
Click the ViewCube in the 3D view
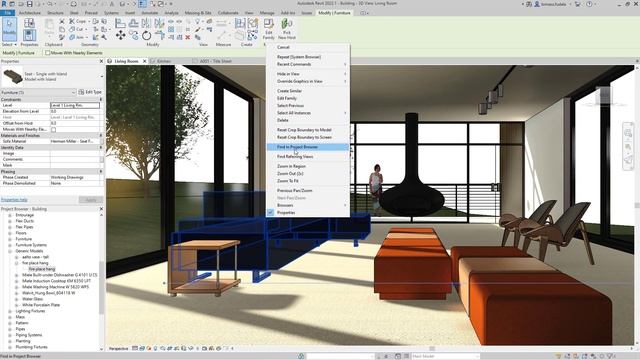click(604, 96)
